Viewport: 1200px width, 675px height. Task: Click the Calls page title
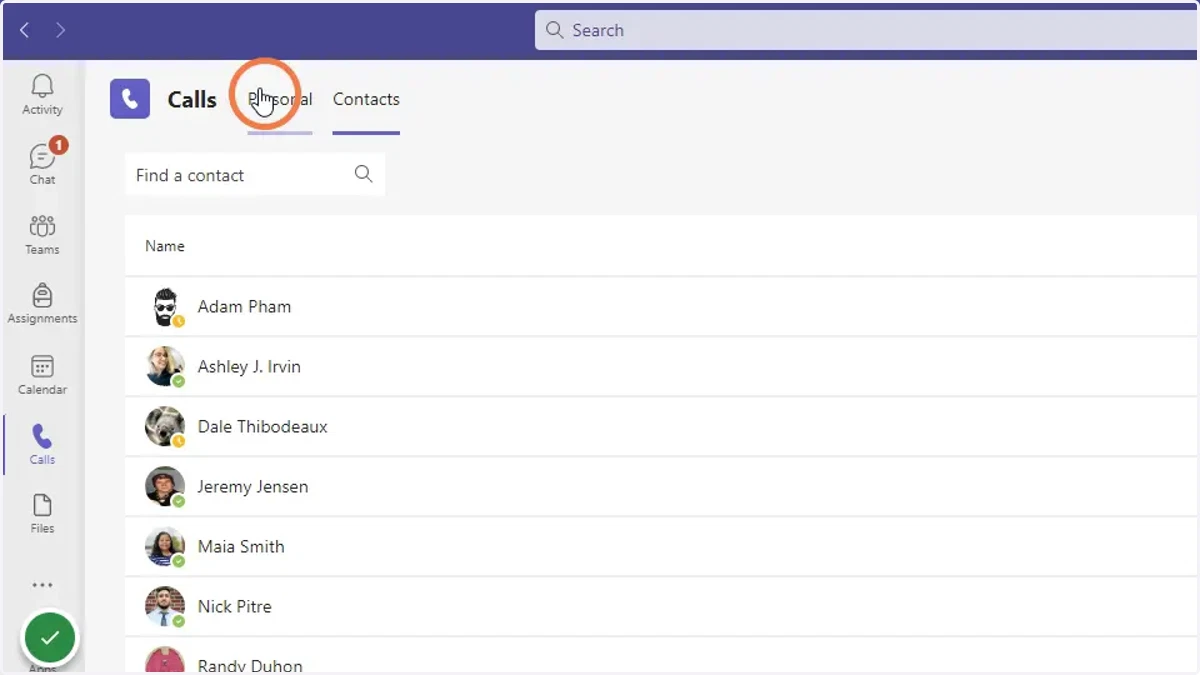192,100
